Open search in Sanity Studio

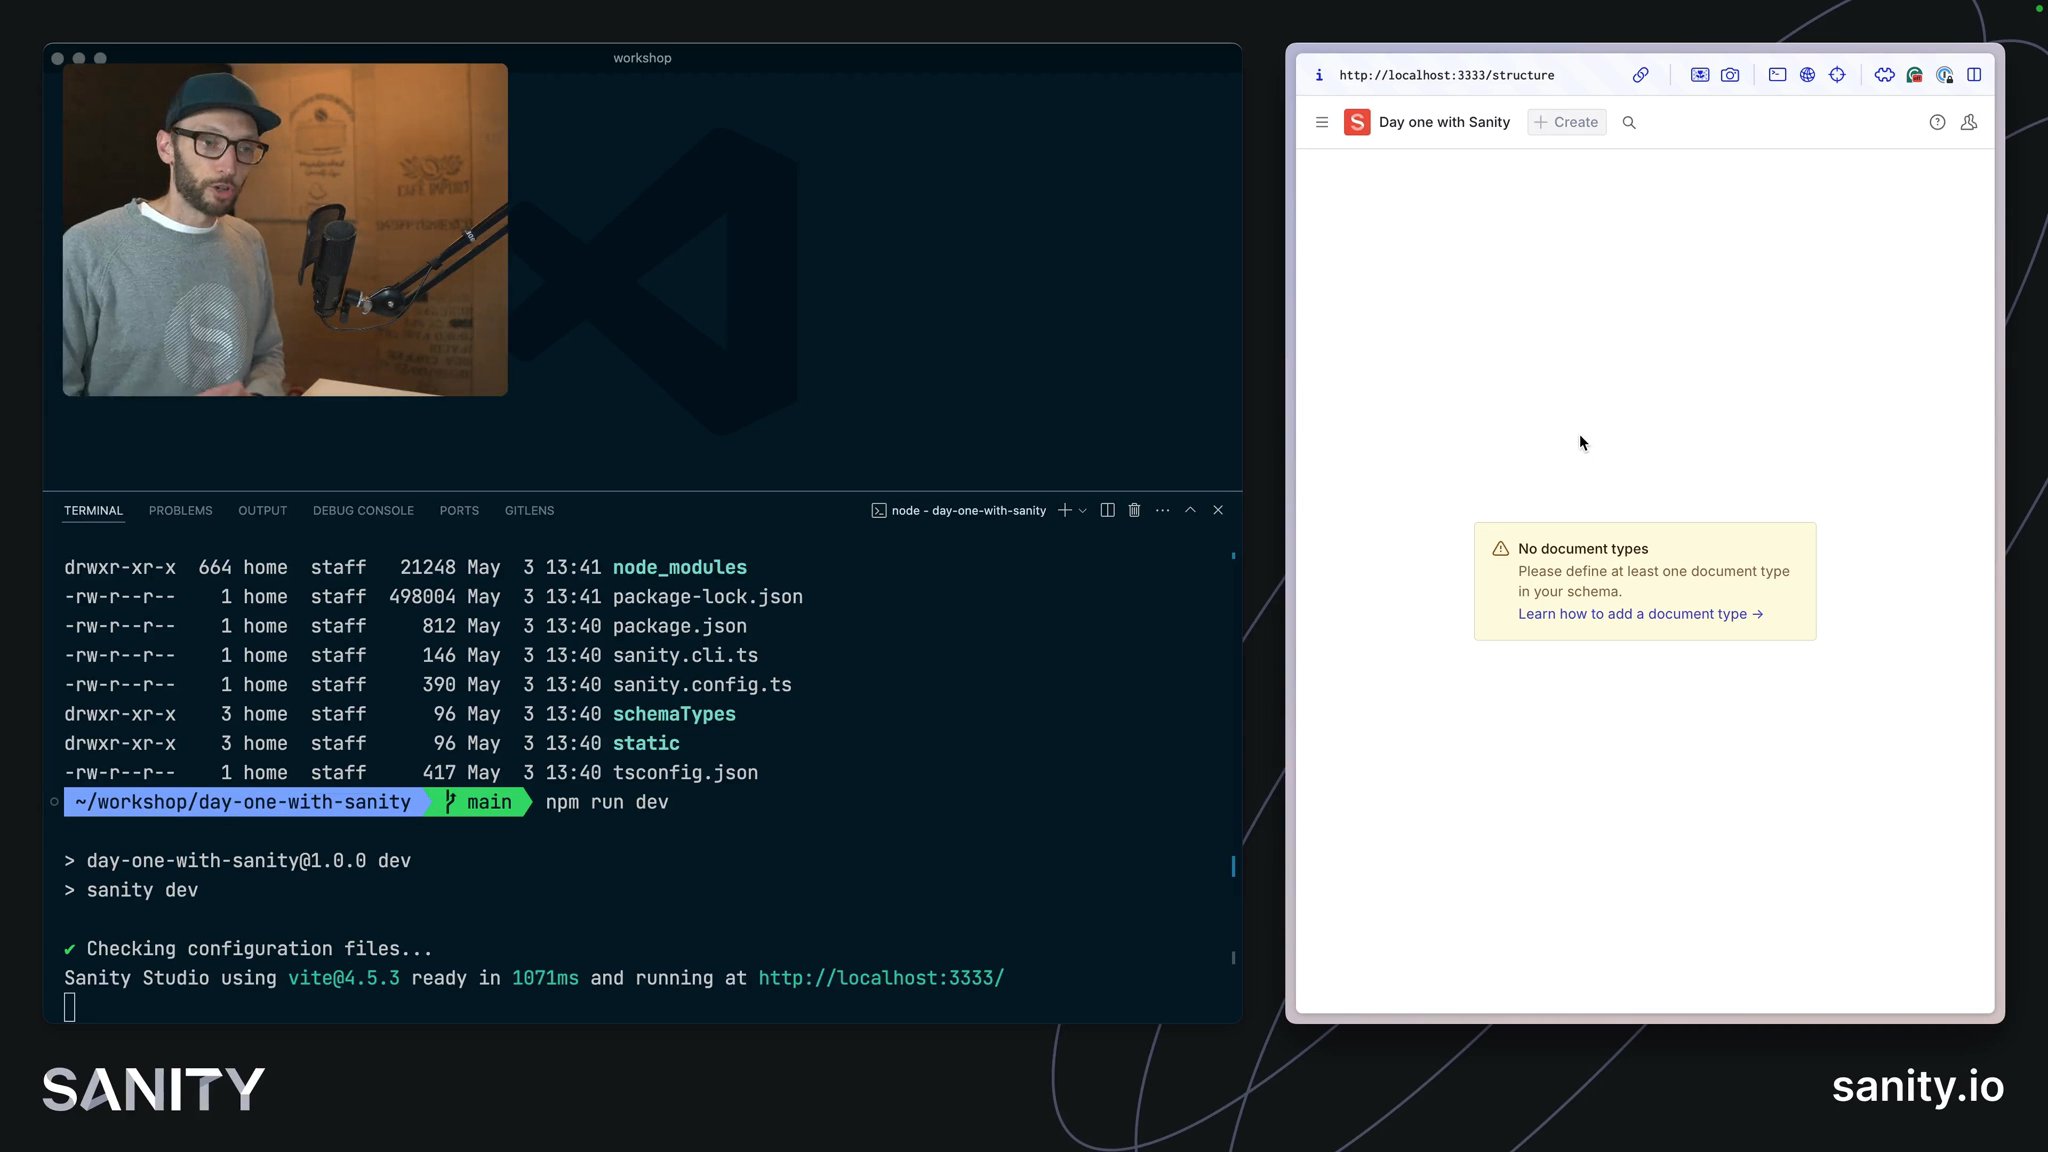(x=1629, y=122)
